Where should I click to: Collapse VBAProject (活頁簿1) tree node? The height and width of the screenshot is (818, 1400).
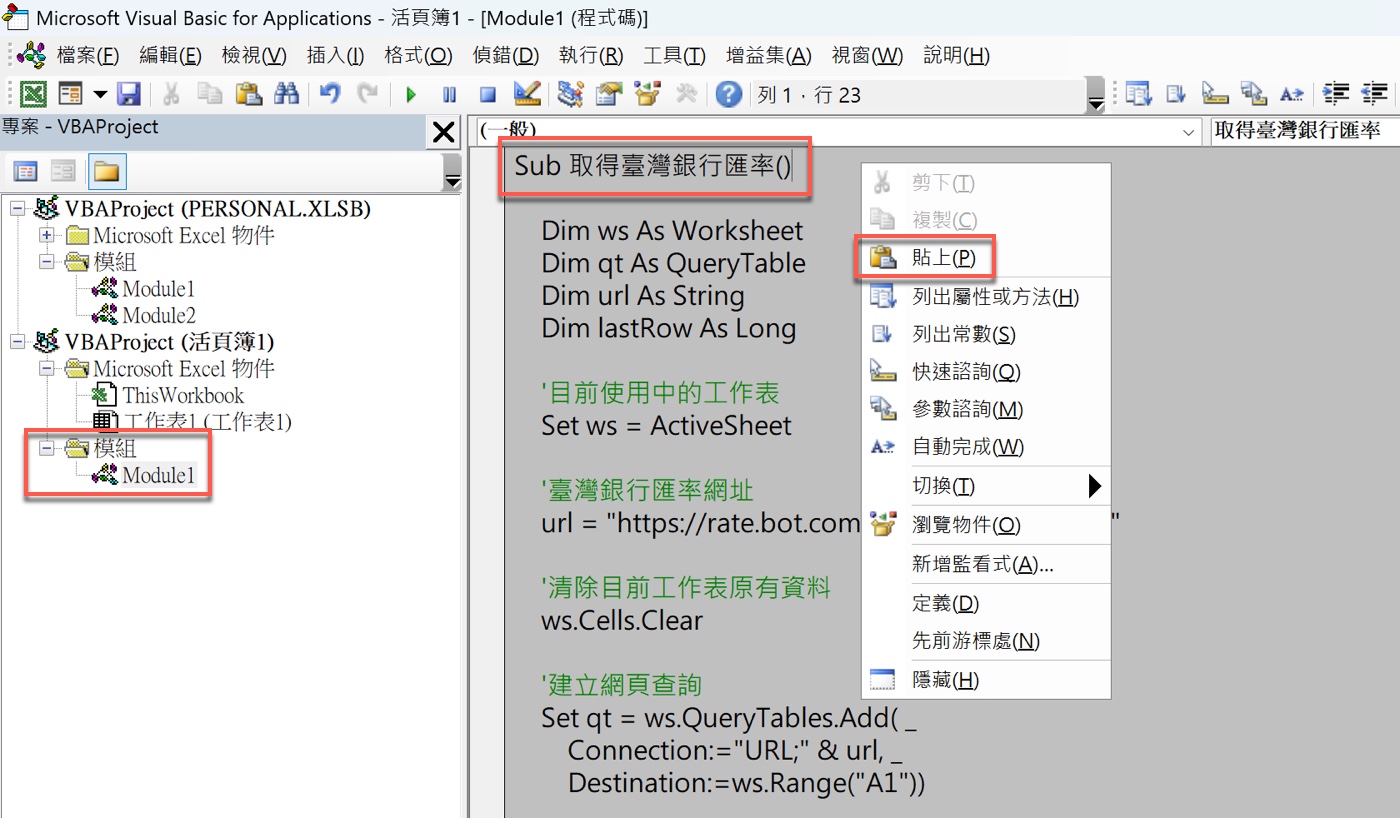[17, 342]
